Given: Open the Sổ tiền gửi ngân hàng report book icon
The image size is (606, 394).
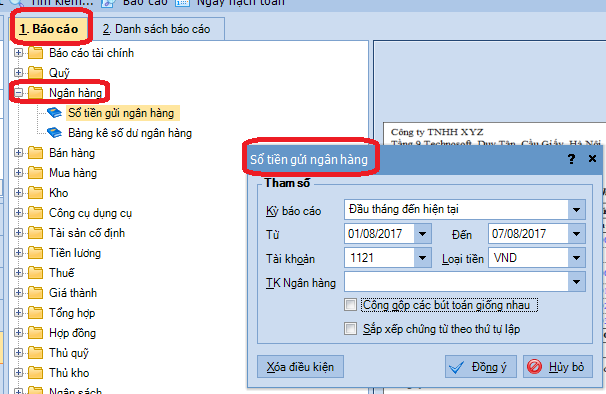Looking at the screenshot, I should tap(54, 113).
